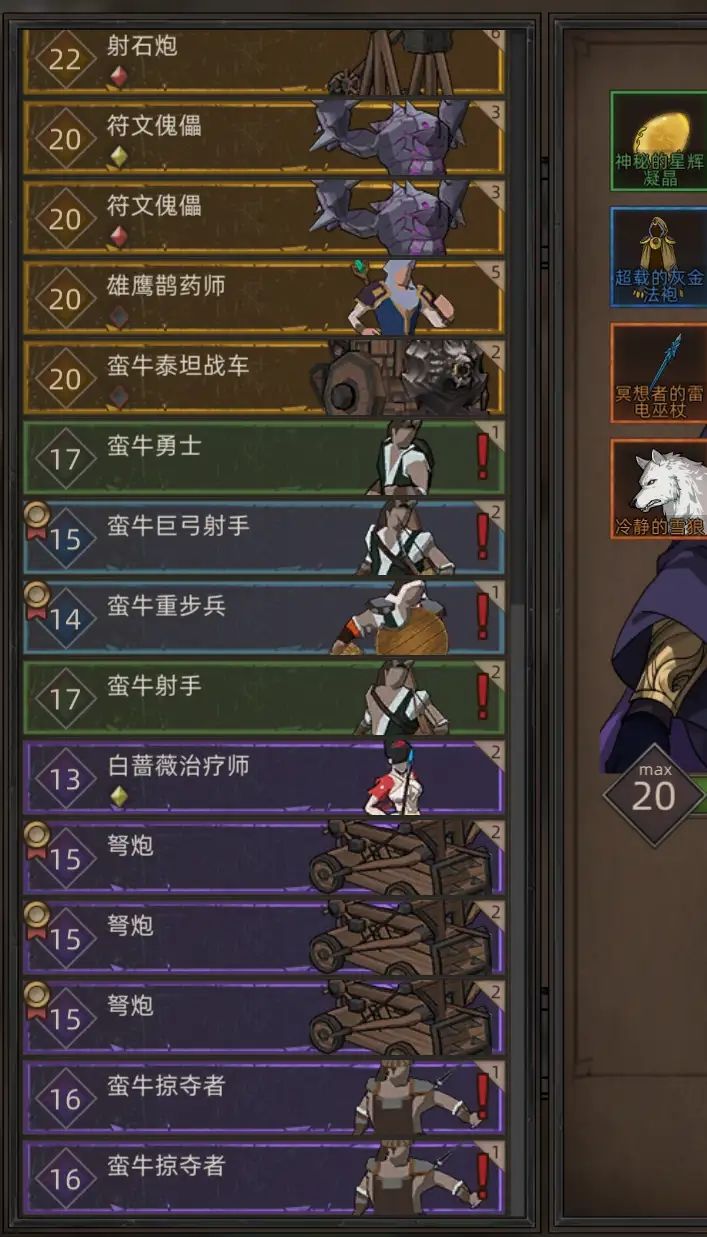Select the 射石炮 unit row
Viewport: 707px width, 1237px height.
point(264,62)
